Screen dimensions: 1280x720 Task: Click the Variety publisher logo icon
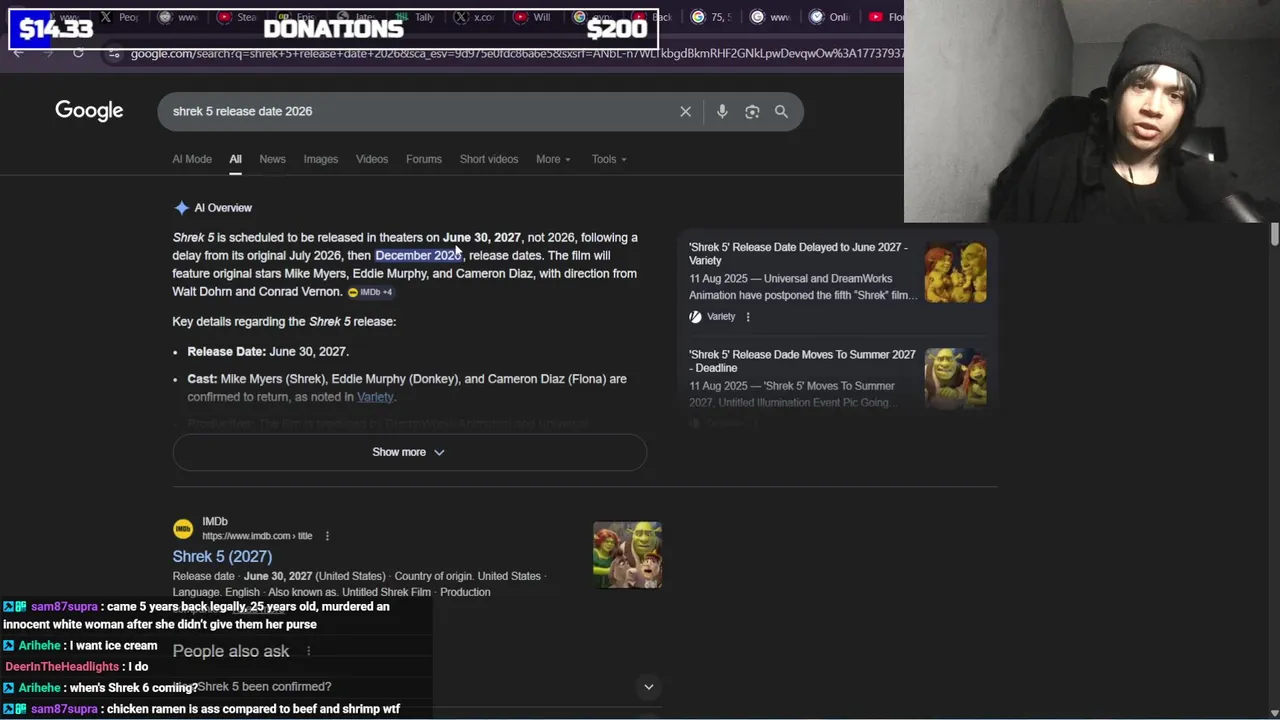coord(695,316)
